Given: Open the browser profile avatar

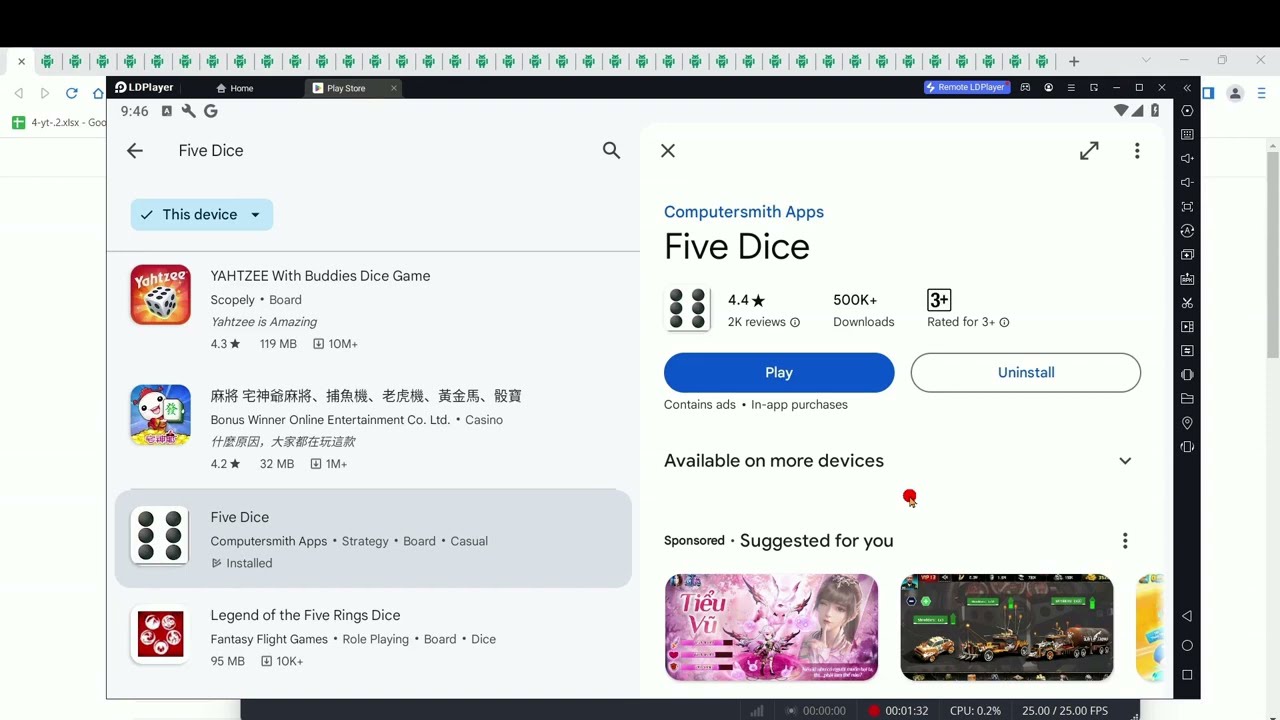Looking at the screenshot, I should point(1235,93).
